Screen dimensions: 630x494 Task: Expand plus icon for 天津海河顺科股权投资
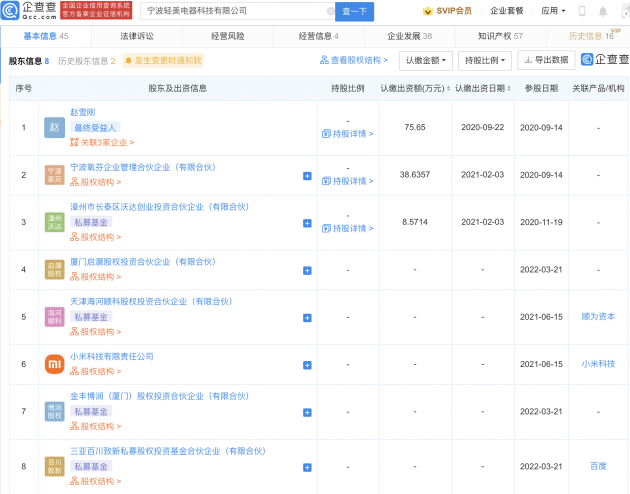(307, 318)
